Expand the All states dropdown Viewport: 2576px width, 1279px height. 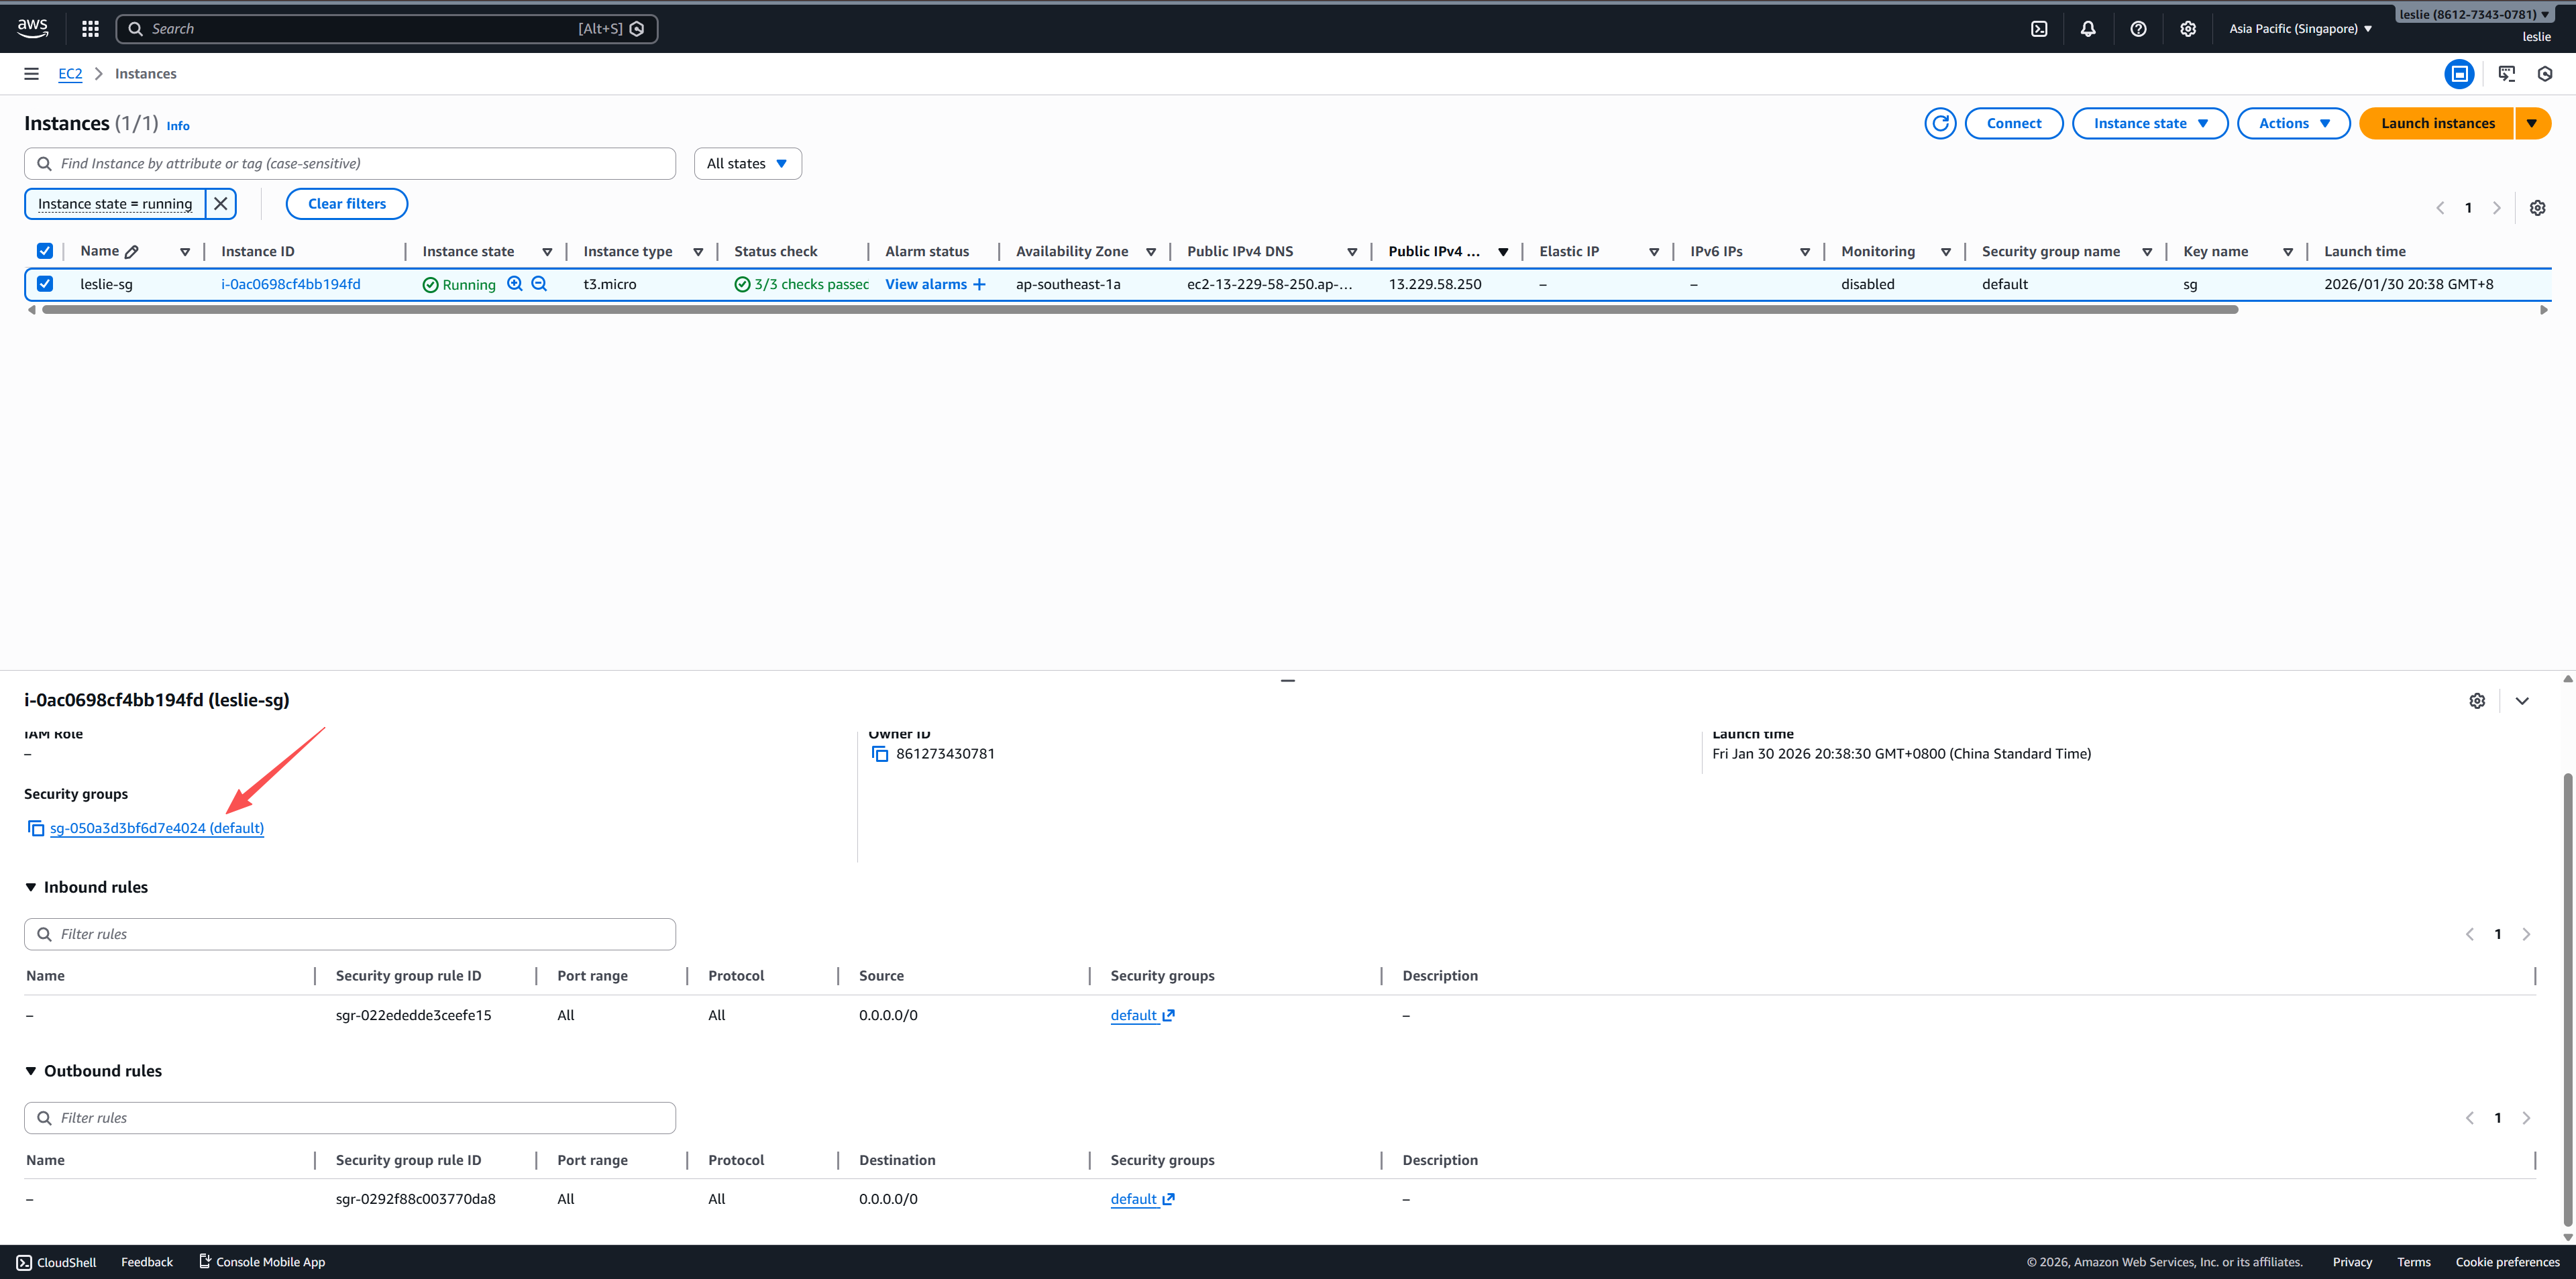tap(747, 164)
